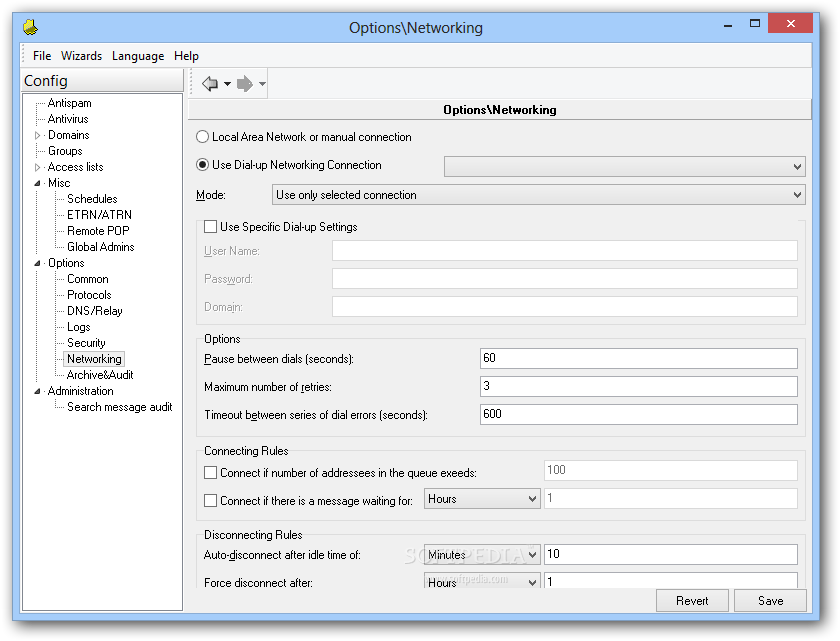Screen dimensions: 840x641
Task: Select Logs under Options
Action: click(79, 327)
